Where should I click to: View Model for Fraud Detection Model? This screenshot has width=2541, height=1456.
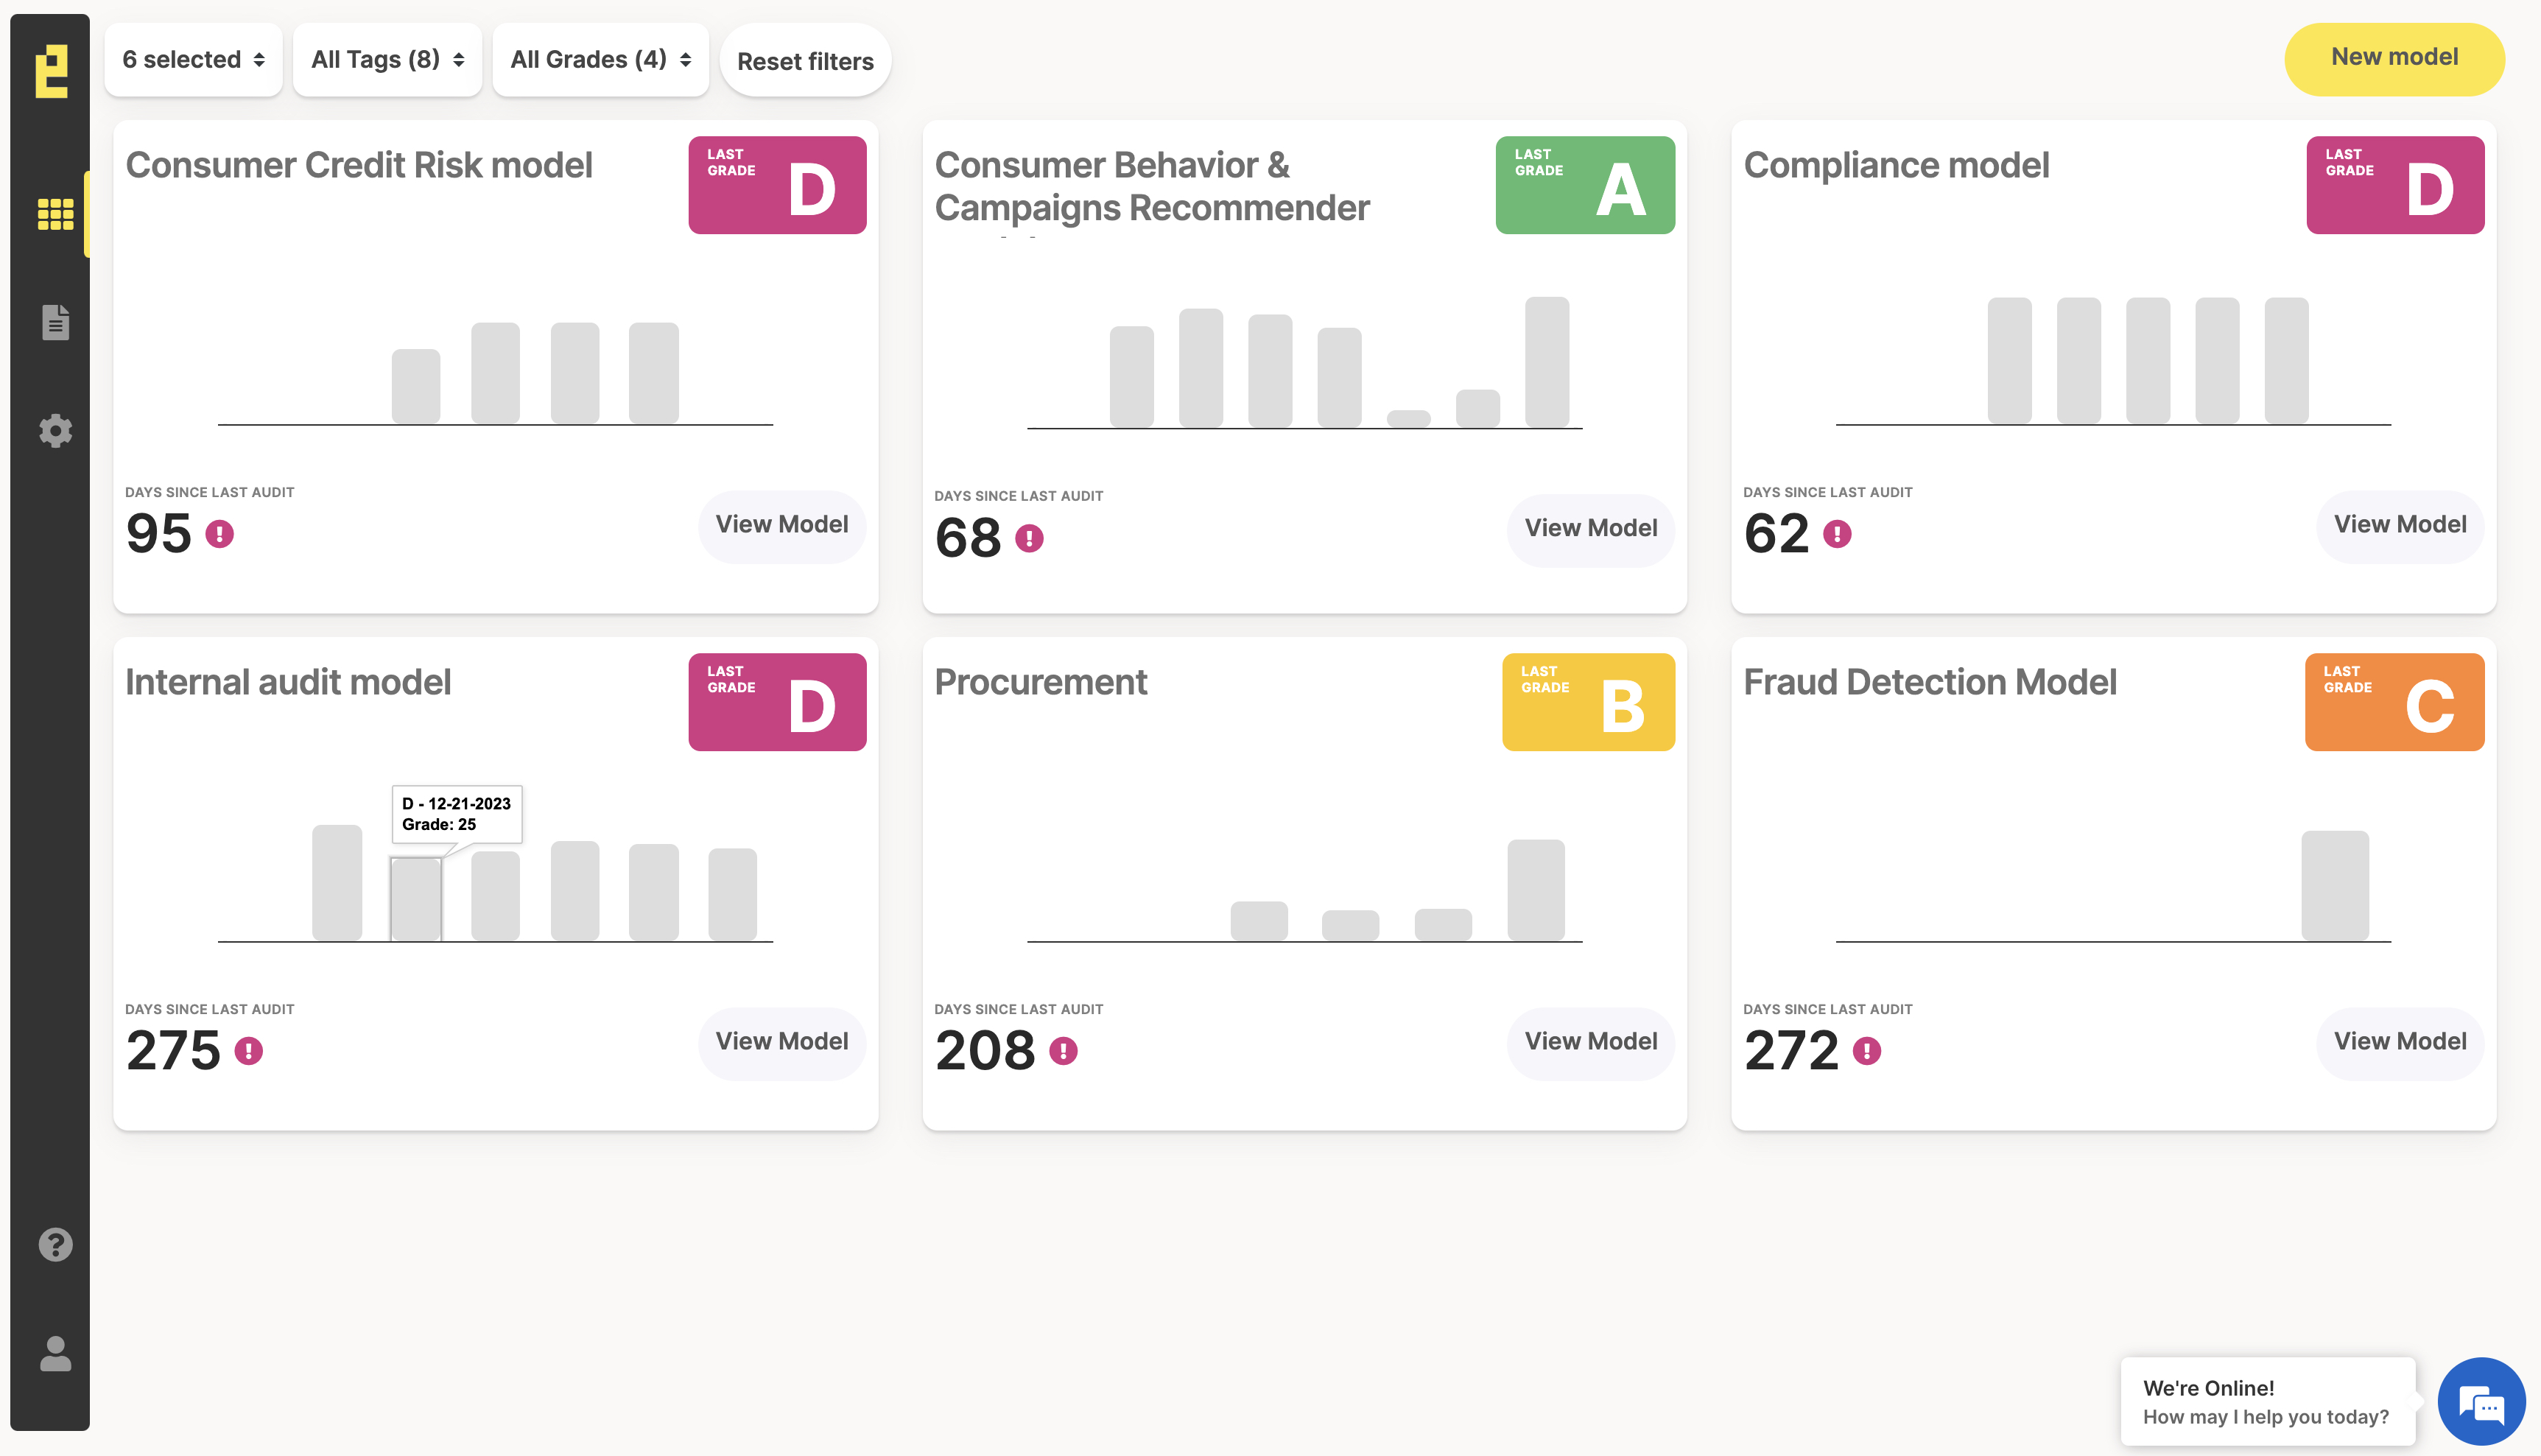coord(2399,1041)
